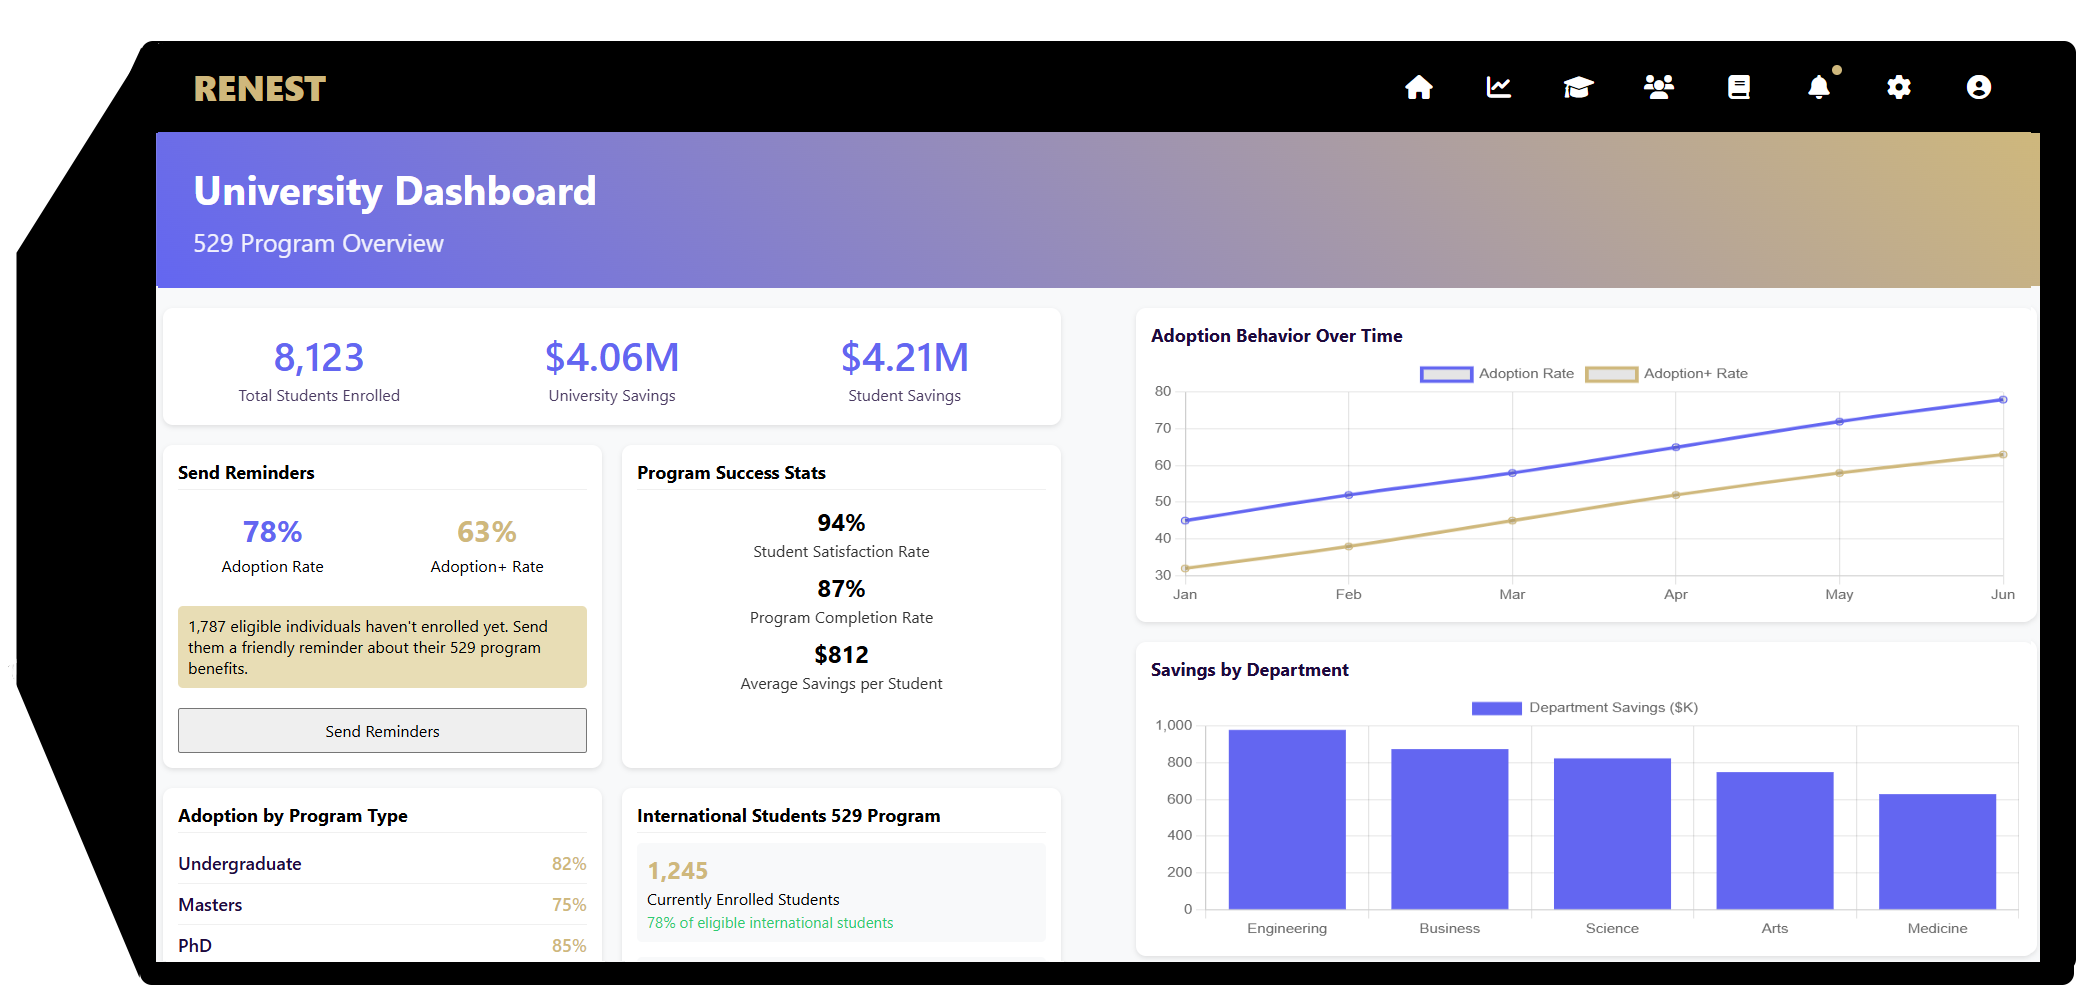The height and width of the screenshot is (988, 2082).
Task: Click Savings by Department title
Action: tap(1250, 670)
